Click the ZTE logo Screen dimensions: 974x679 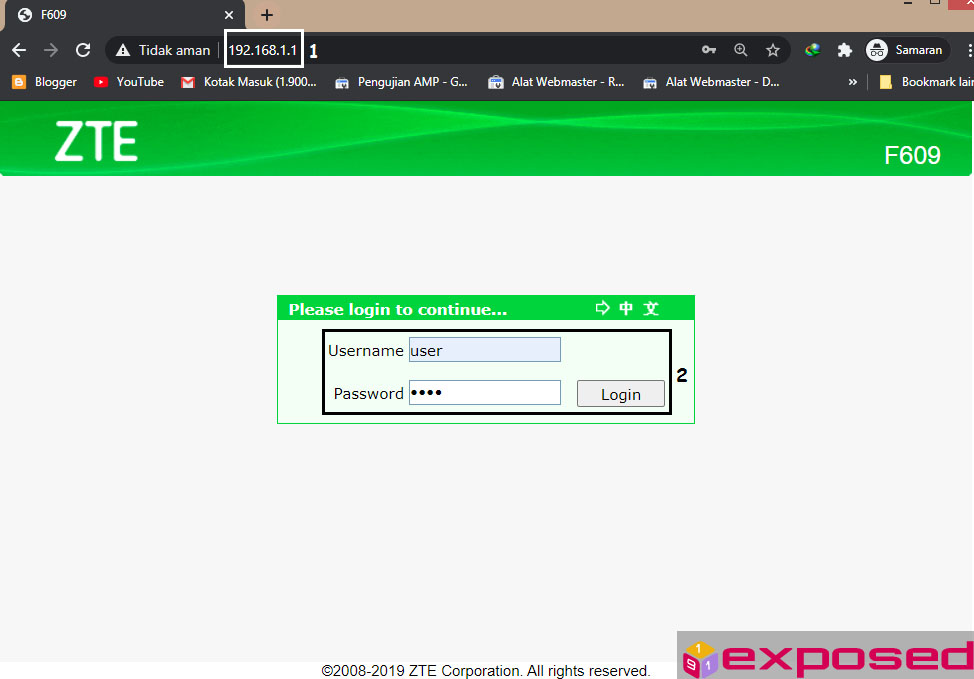coord(96,142)
